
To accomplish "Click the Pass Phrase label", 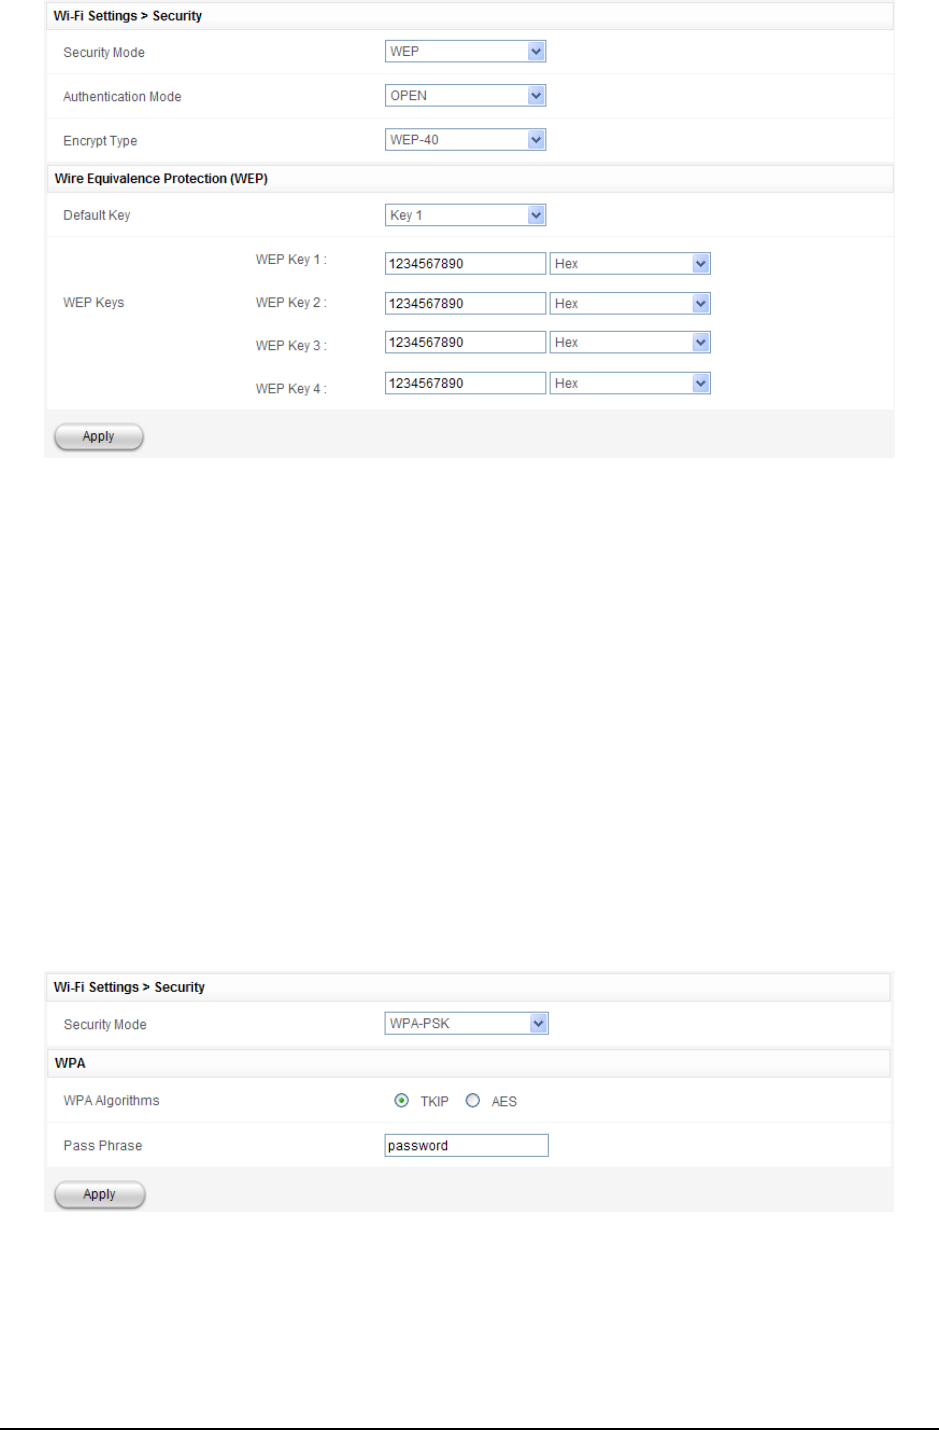I will click(x=102, y=1146).
